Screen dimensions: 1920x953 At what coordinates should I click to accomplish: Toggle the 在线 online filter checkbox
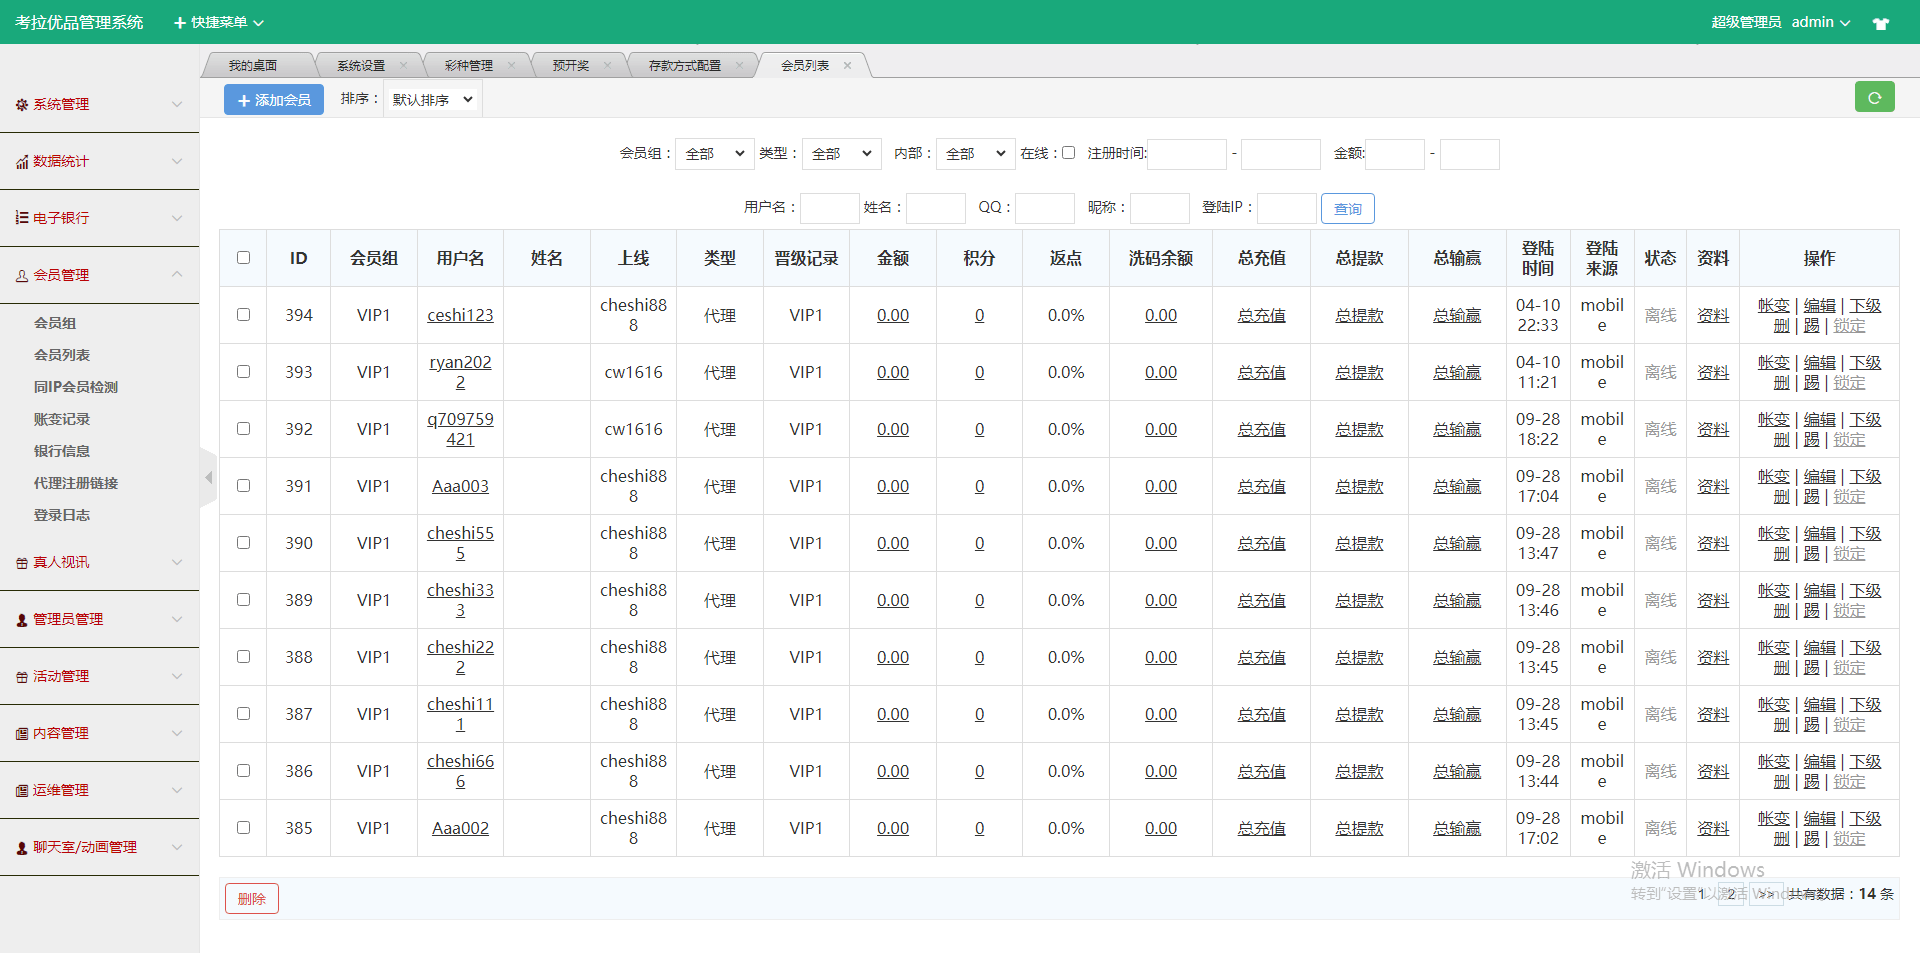1068,153
